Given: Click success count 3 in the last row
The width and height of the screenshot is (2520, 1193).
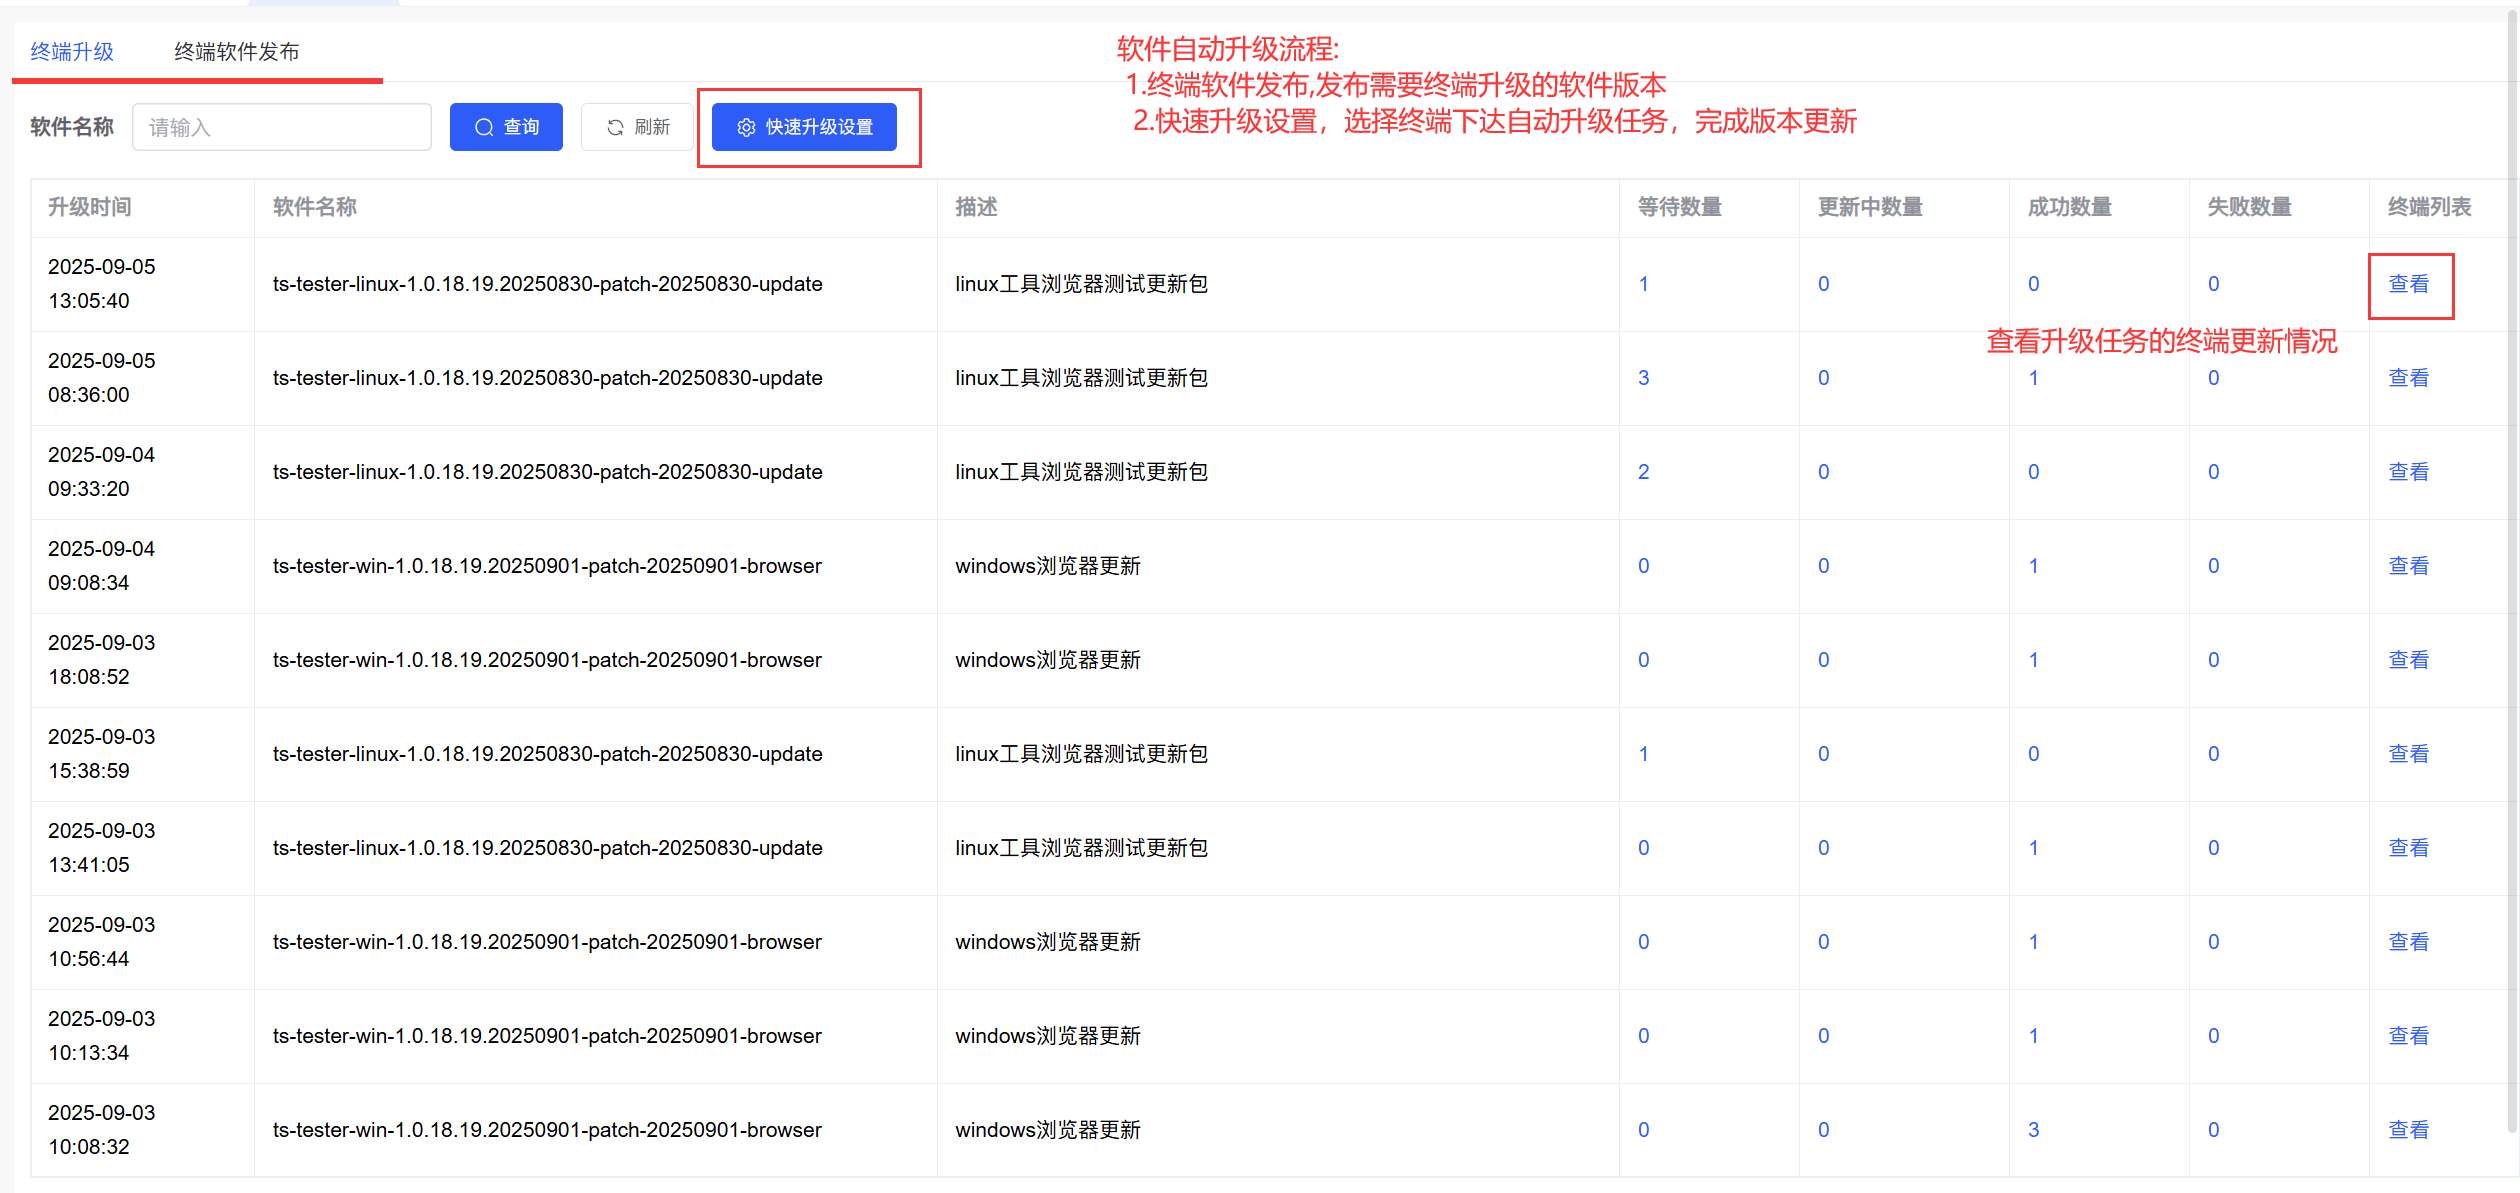Looking at the screenshot, I should 2033,1130.
